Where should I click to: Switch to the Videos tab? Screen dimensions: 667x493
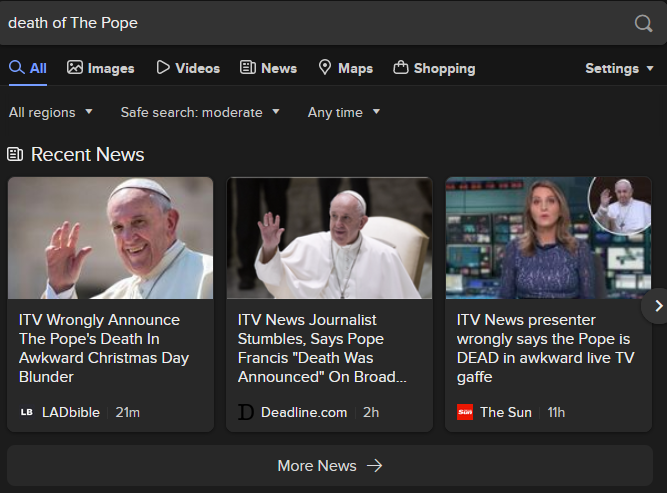point(188,68)
